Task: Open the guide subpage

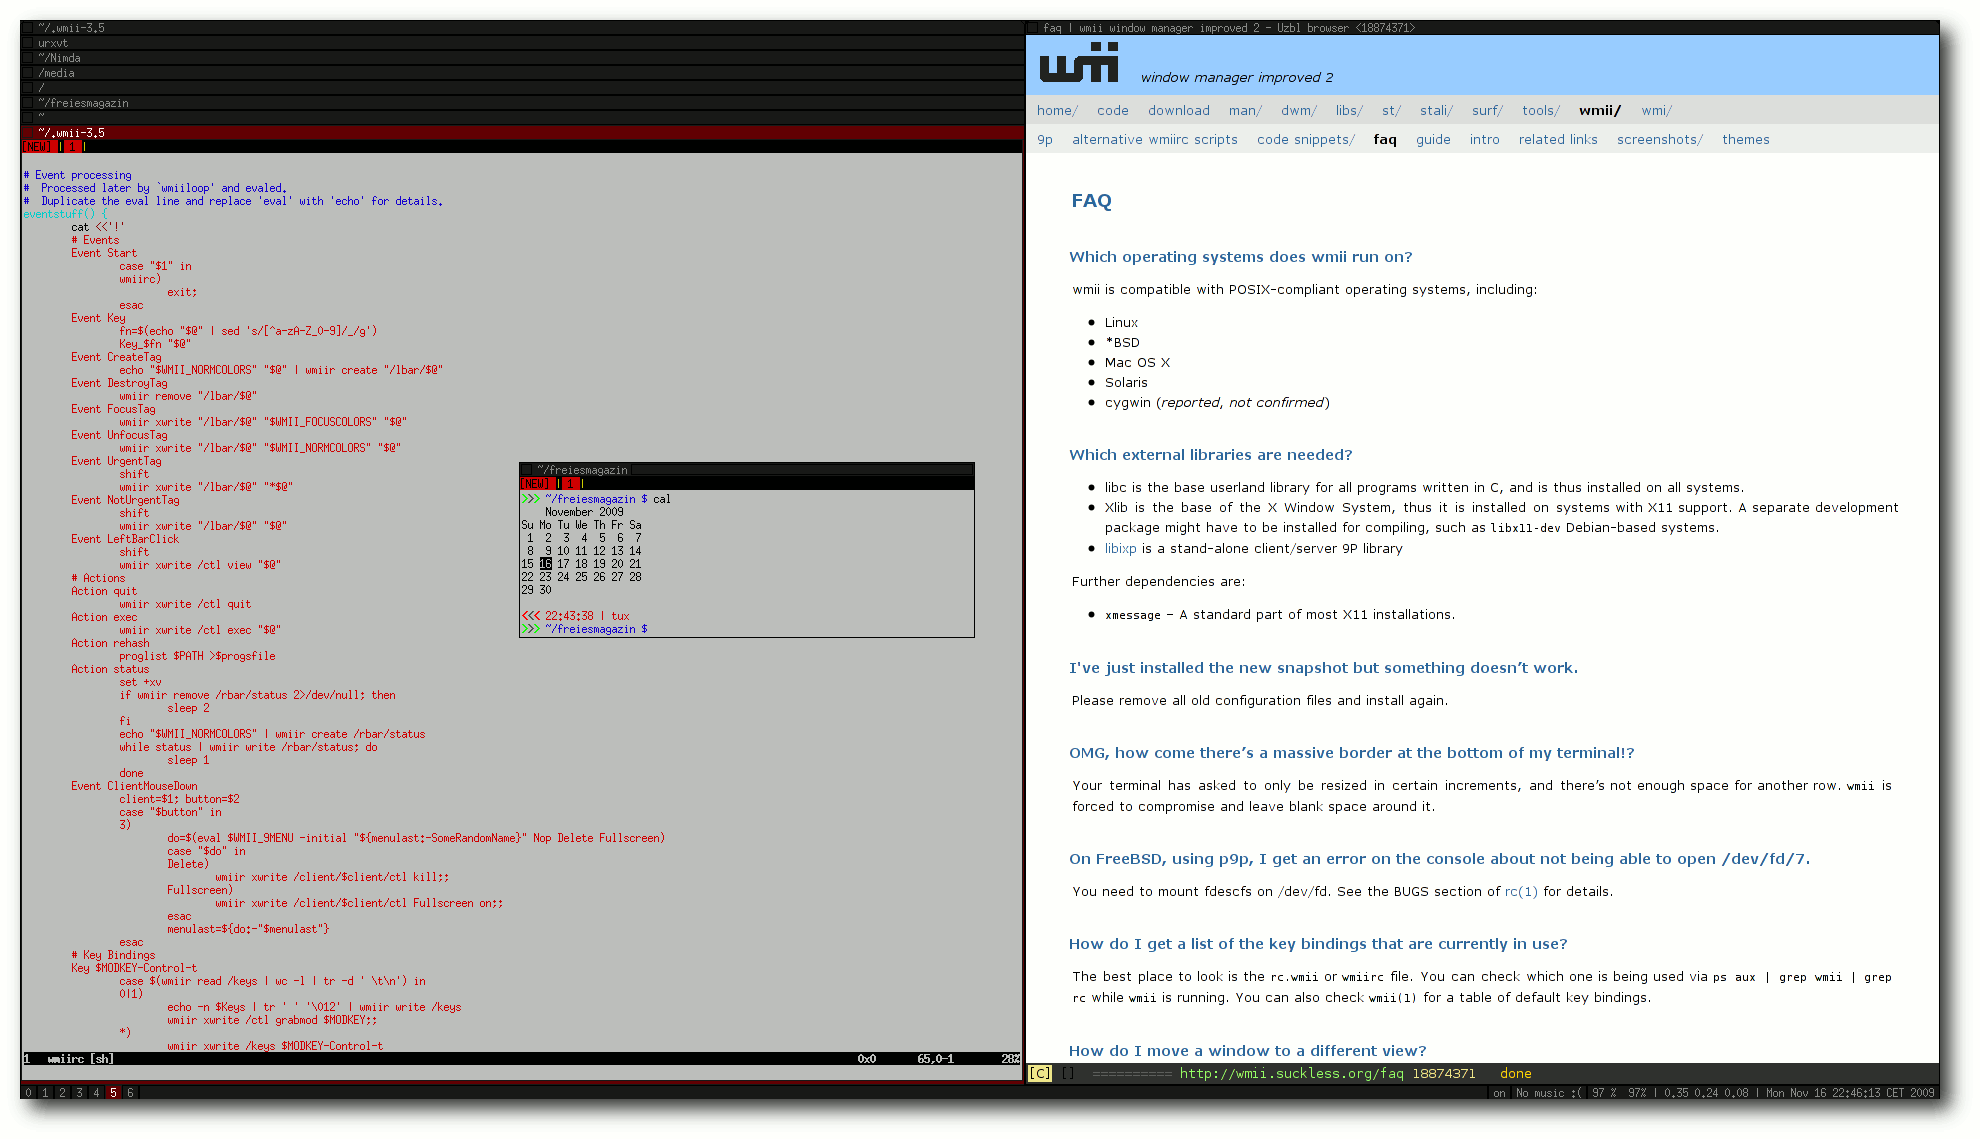Action: (x=1432, y=140)
